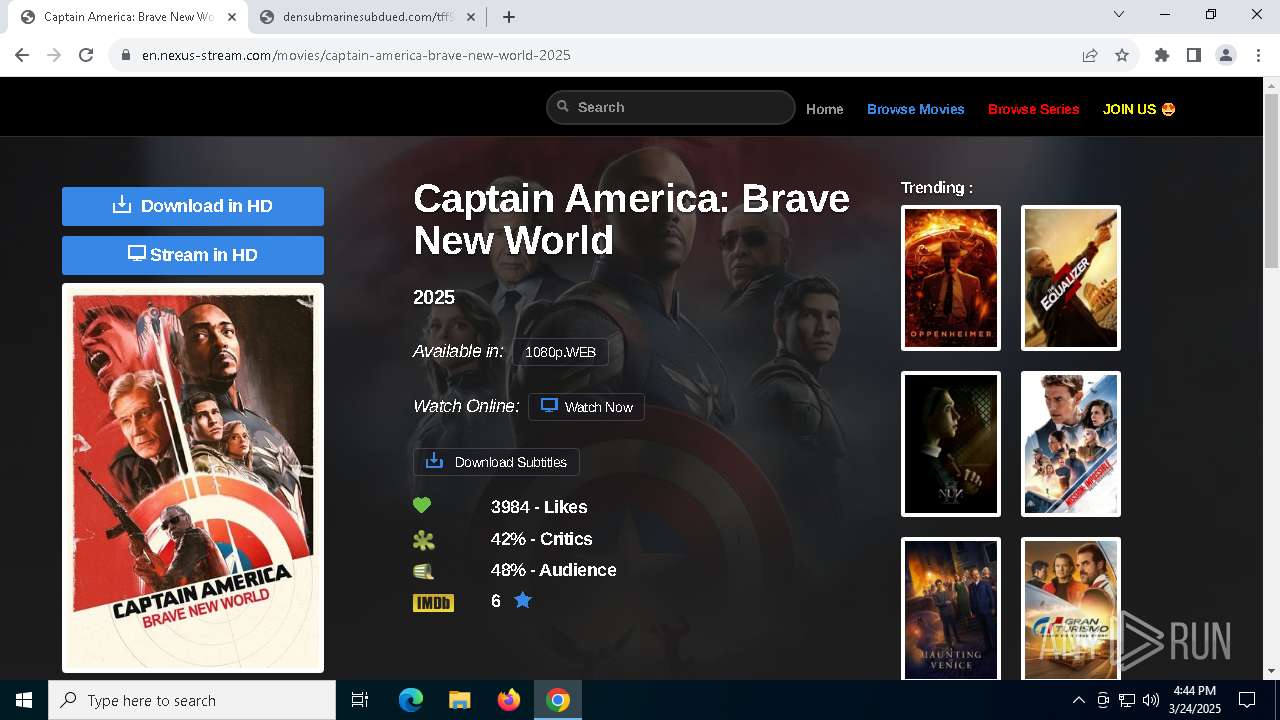The width and height of the screenshot is (1280, 720).
Task: Open the Windows notification center icon
Action: [1247, 700]
